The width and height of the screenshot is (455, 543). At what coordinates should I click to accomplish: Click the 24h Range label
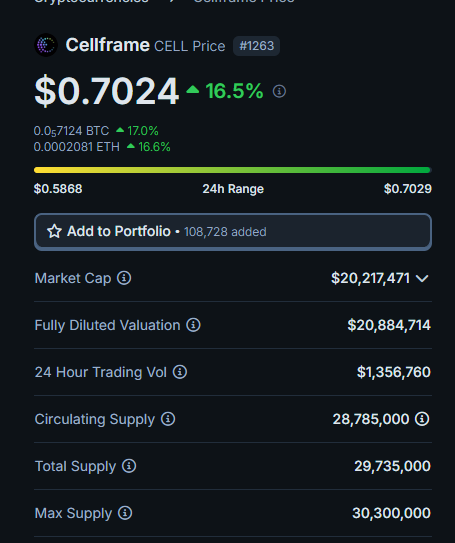click(233, 189)
